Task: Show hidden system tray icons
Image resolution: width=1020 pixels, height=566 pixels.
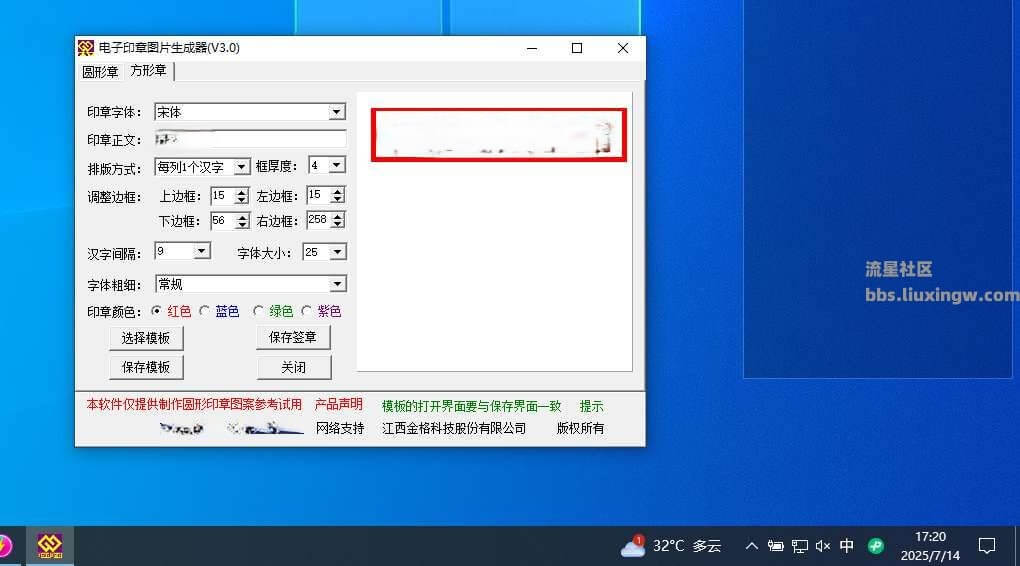Action: (751, 546)
